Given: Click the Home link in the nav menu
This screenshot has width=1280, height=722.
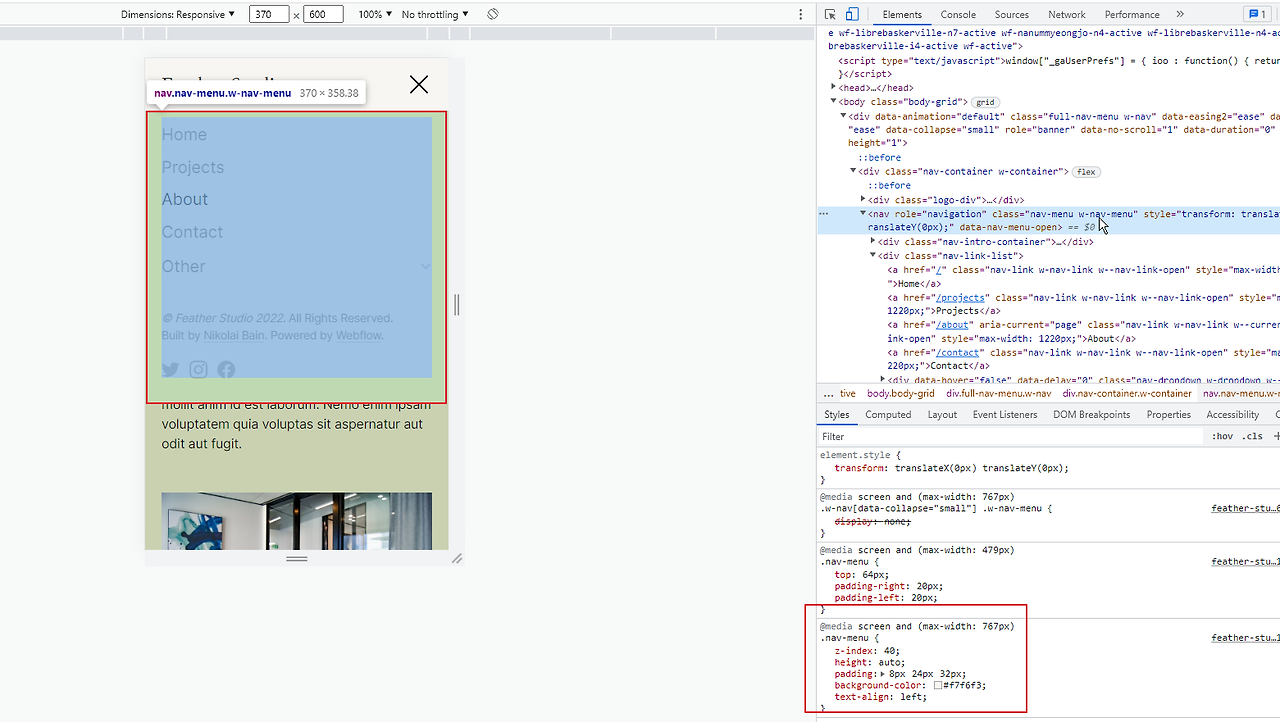Looking at the screenshot, I should click(x=184, y=135).
